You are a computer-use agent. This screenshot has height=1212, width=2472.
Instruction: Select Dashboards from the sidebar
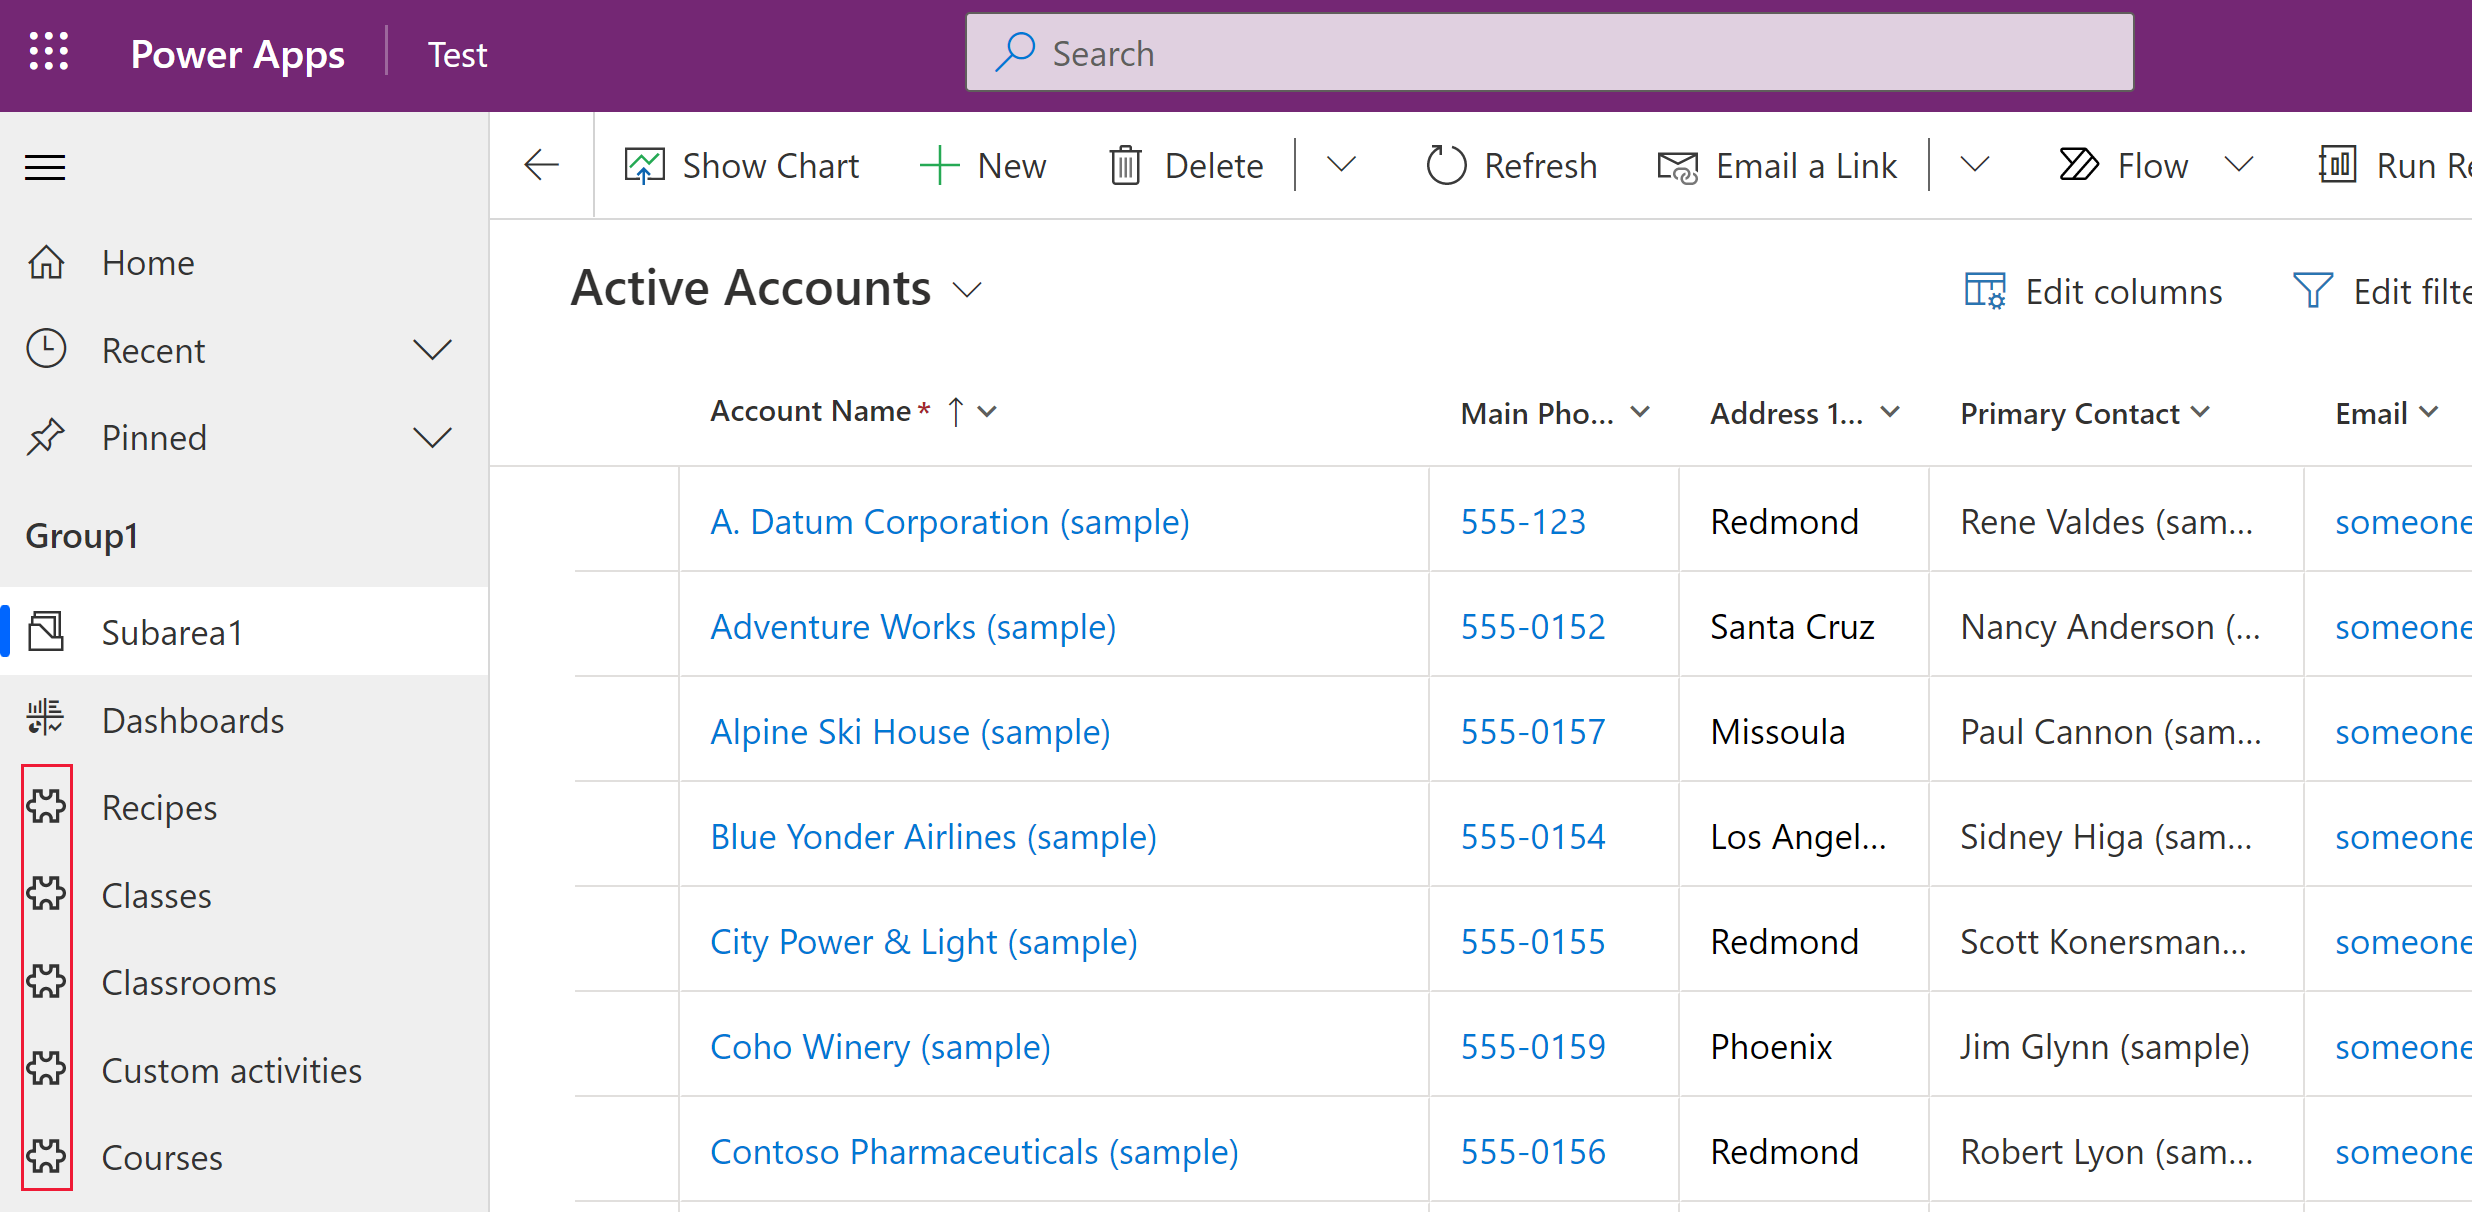[x=192, y=720]
